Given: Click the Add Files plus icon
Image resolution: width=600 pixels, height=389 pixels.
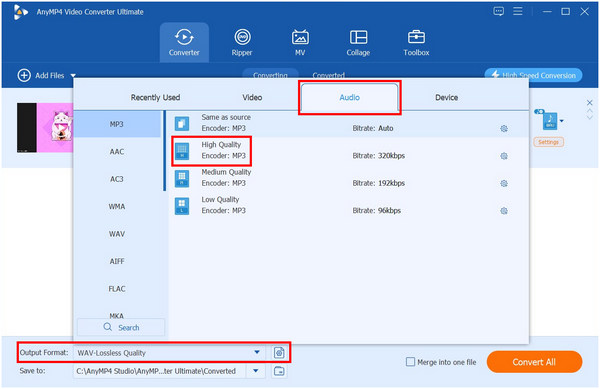Looking at the screenshot, I should click(x=24, y=75).
